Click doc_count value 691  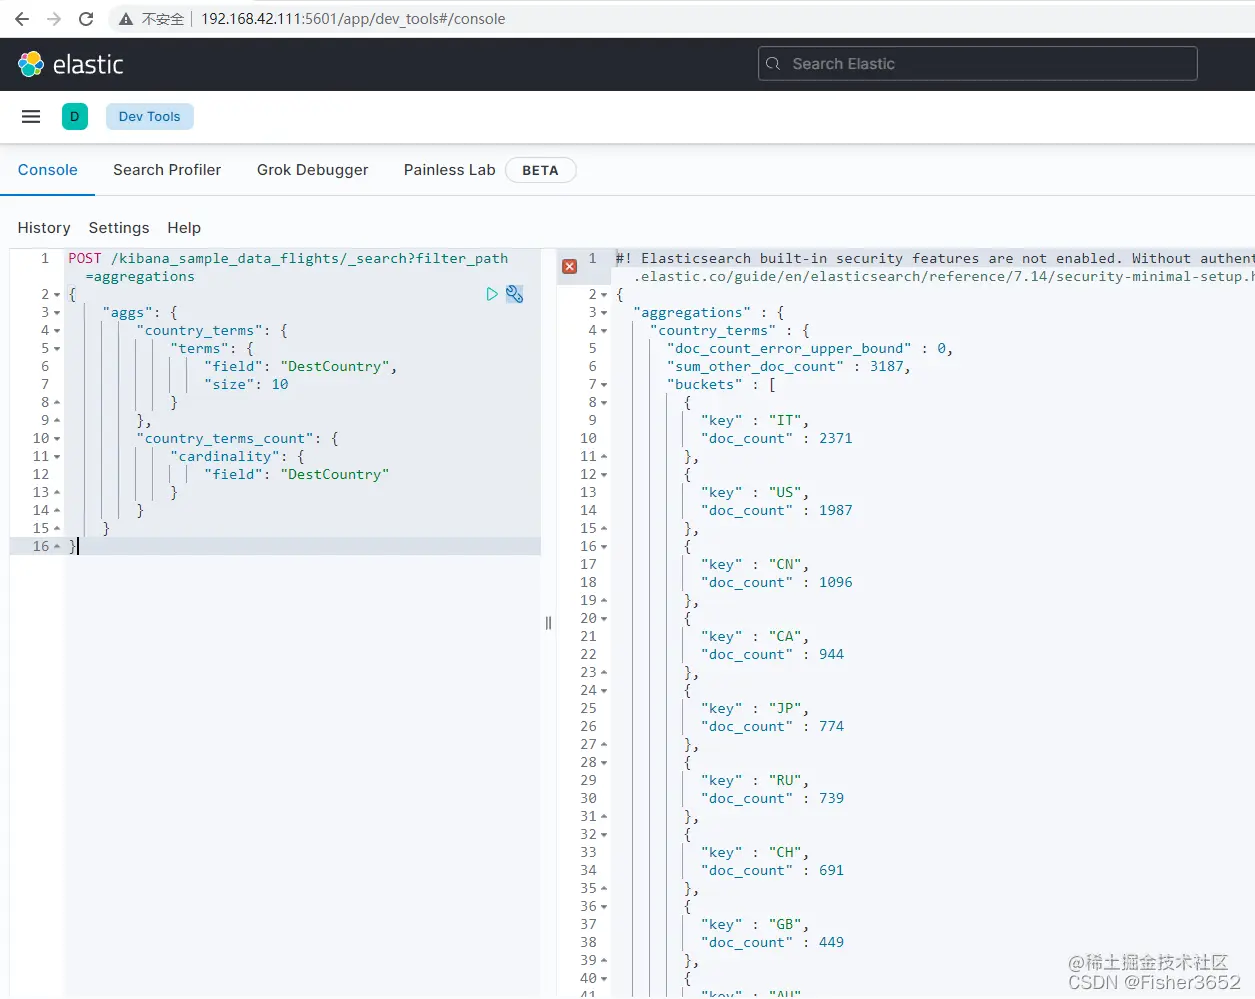(x=831, y=871)
